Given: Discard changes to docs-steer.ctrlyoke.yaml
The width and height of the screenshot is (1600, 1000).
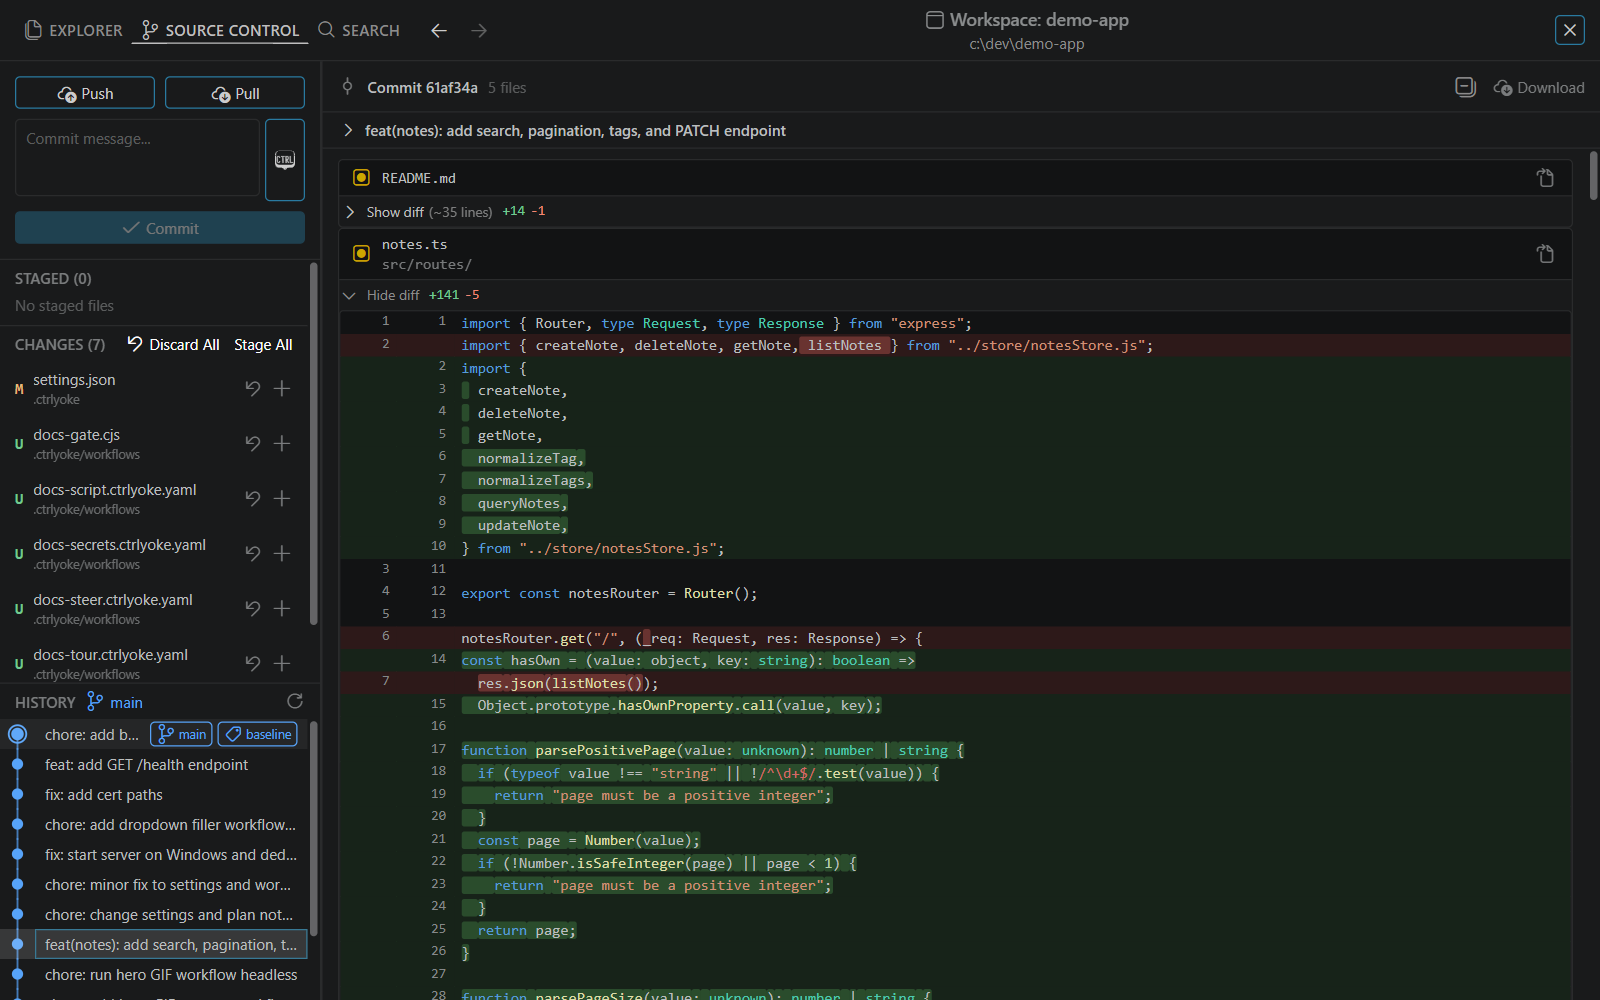Looking at the screenshot, I should point(253,608).
